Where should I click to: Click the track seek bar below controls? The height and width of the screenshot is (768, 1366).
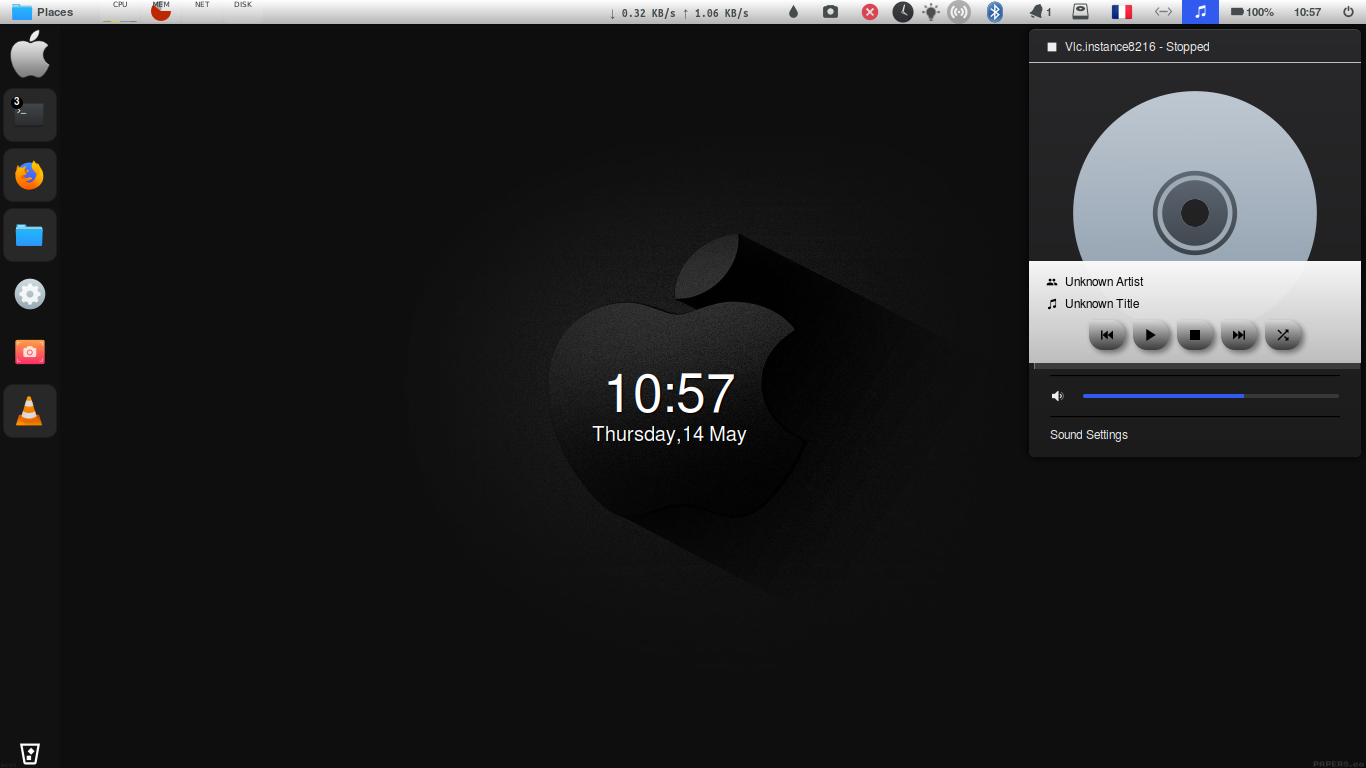1197,366
